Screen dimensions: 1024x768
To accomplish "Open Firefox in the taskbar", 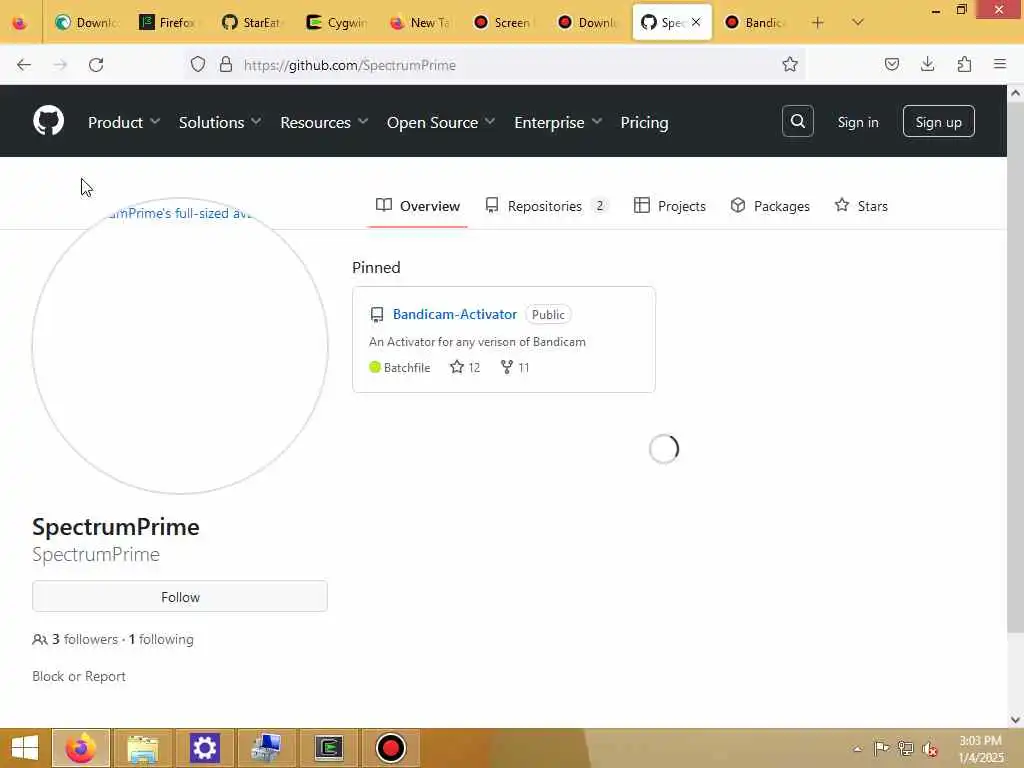I will tap(81, 748).
